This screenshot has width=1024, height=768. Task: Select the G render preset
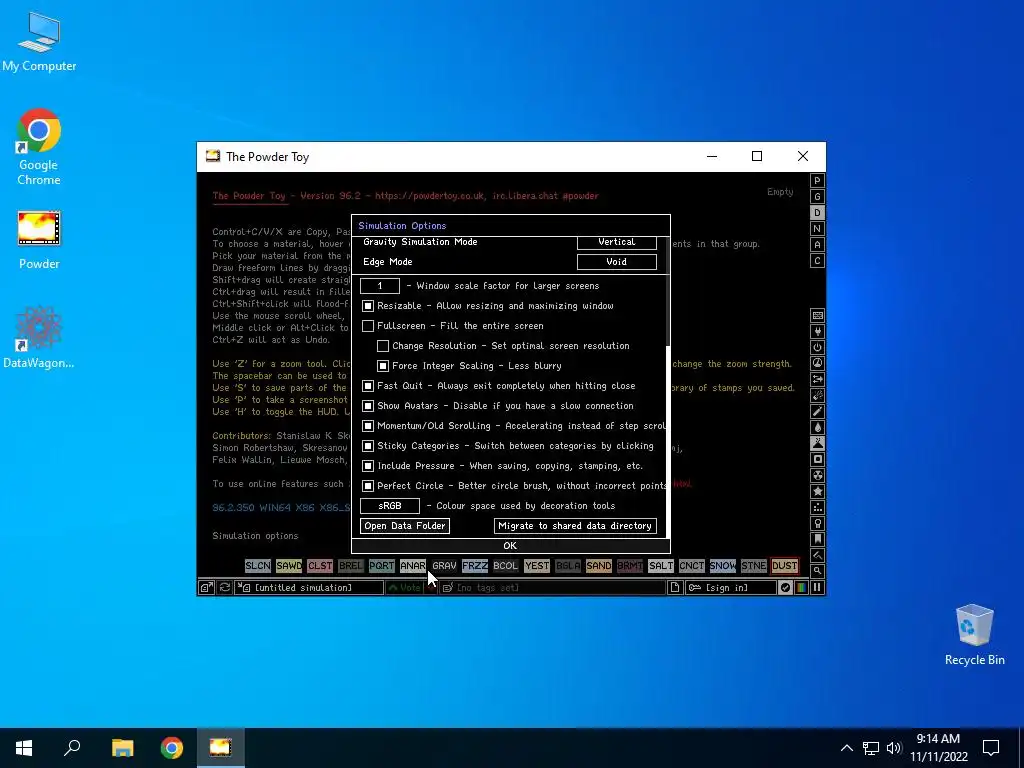pyautogui.click(x=817, y=197)
